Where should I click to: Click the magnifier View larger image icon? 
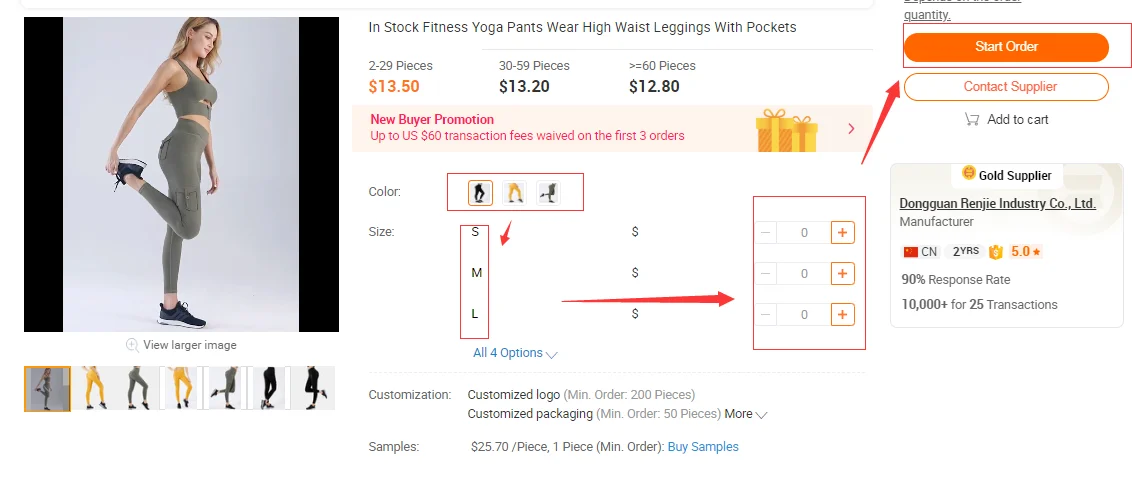tap(131, 345)
